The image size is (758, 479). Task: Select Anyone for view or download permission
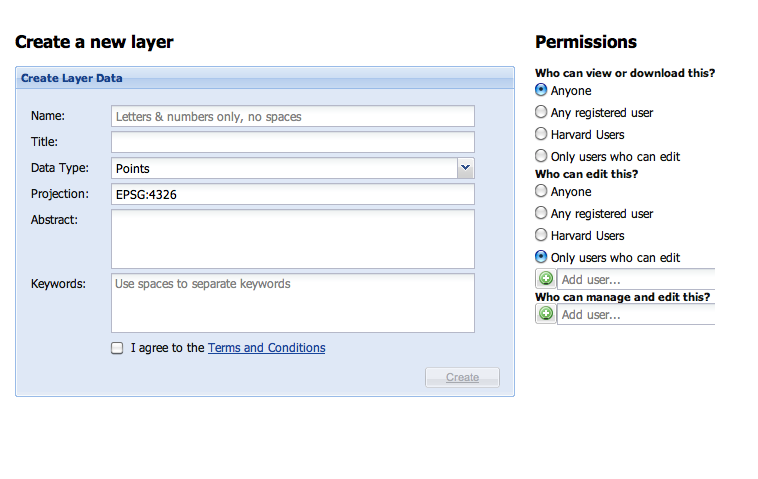[x=542, y=90]
